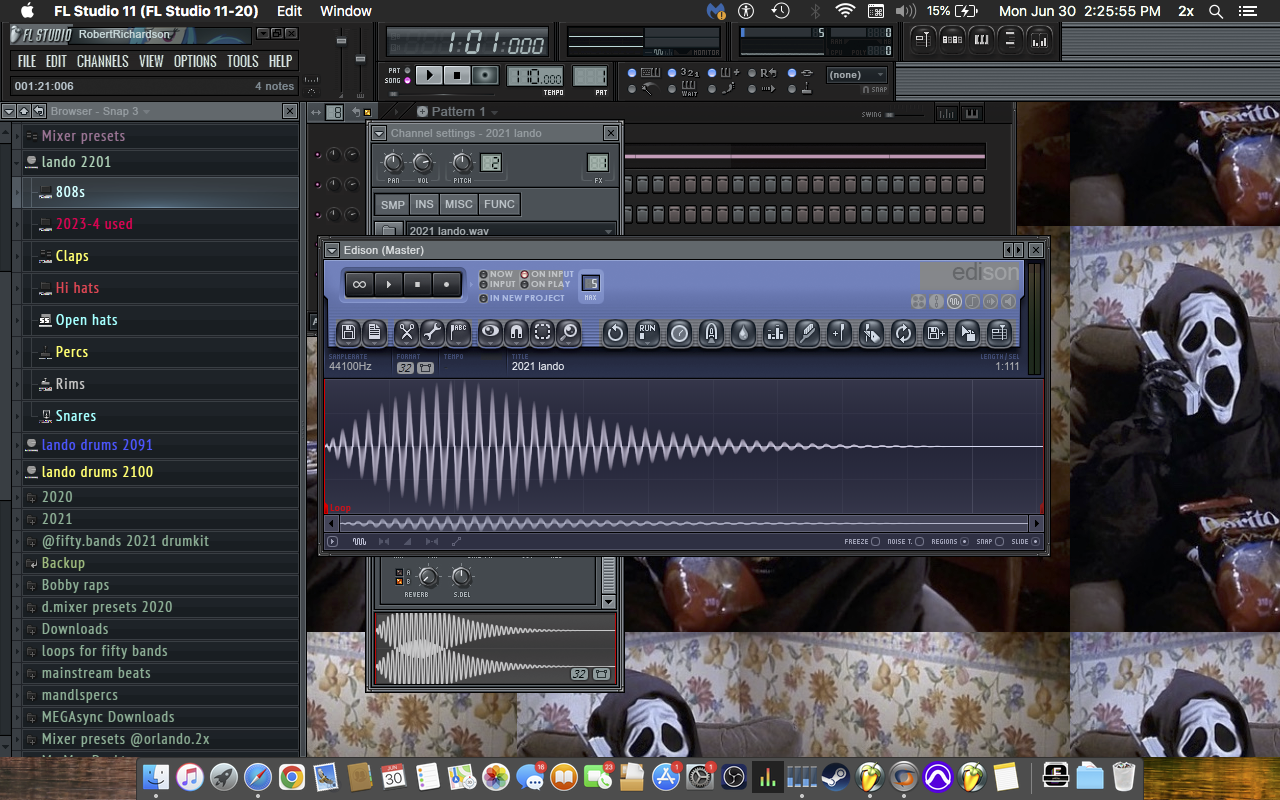Toggle Edison's Noise T. option
This screenshot has height=800, width=1280.
919,542
